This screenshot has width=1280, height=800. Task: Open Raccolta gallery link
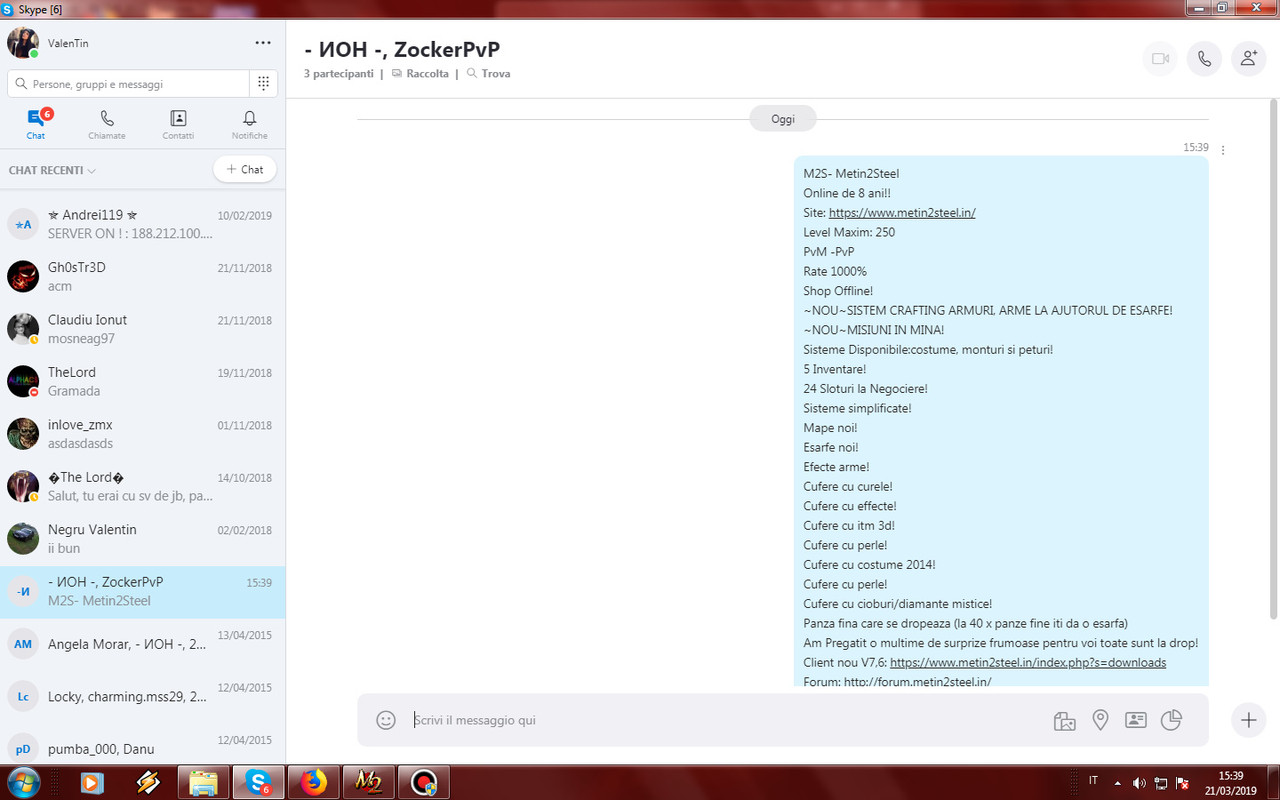pyautogui.click(x=420, y=74)
